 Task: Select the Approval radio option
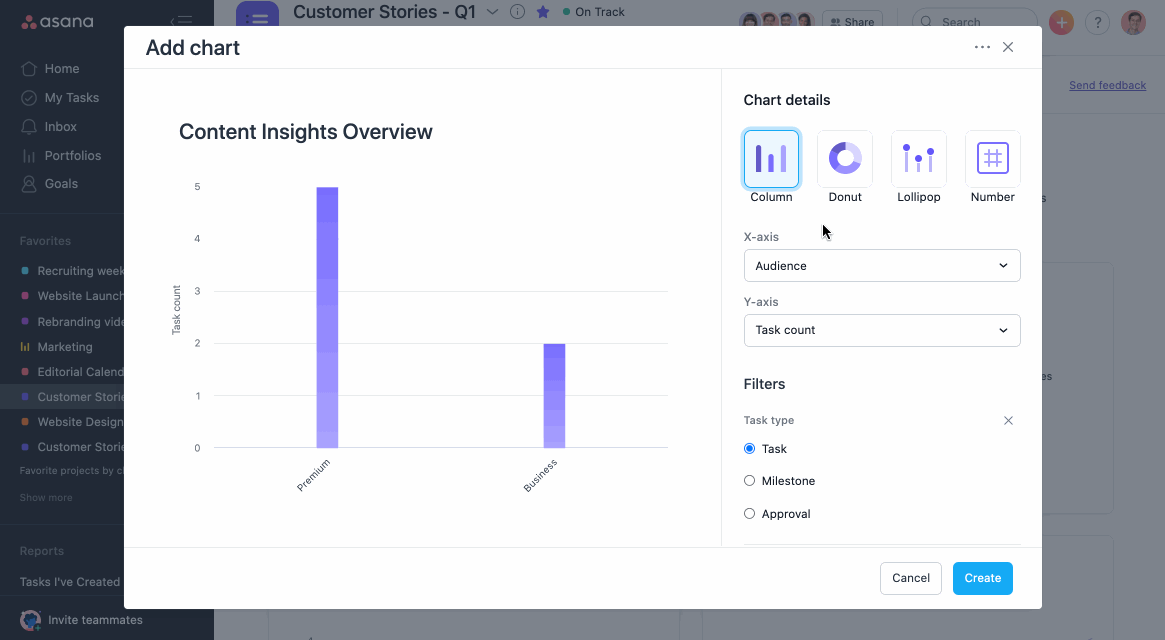pos(750,514)
